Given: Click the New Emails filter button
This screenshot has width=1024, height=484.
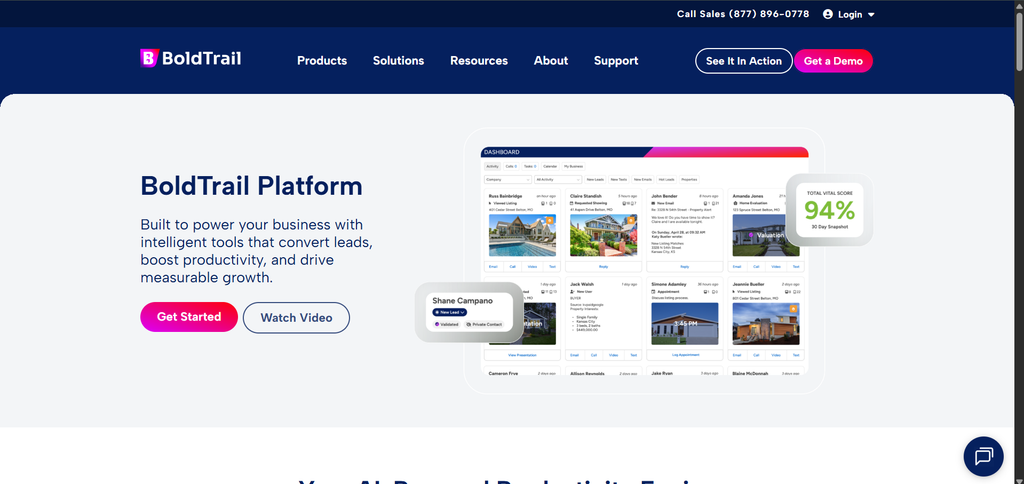Looking at the screenshot, I should tap(643, 179).
